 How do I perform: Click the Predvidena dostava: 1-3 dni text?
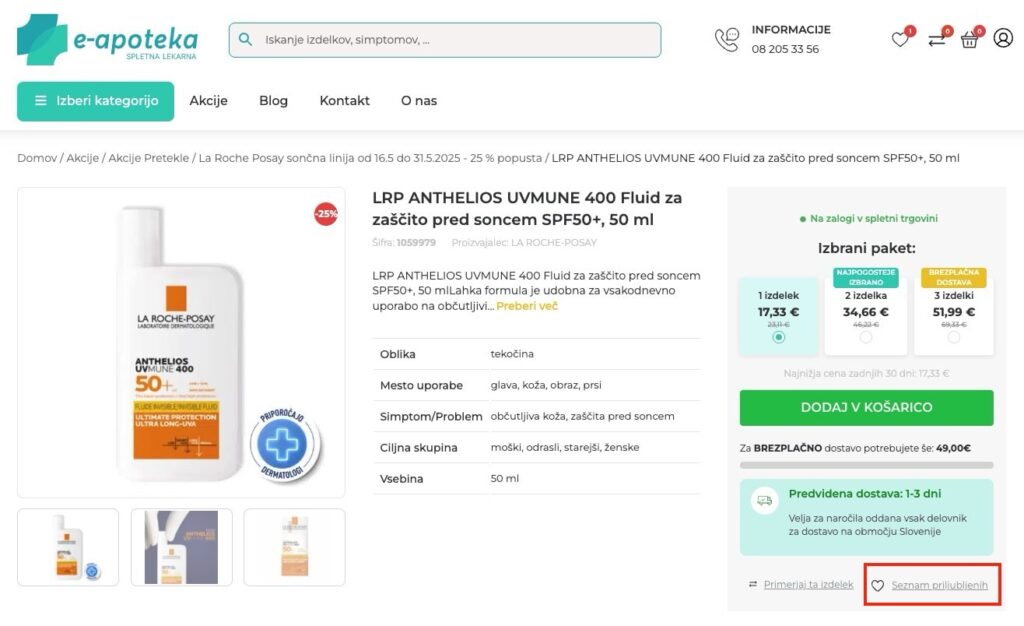tap(865, 494)
